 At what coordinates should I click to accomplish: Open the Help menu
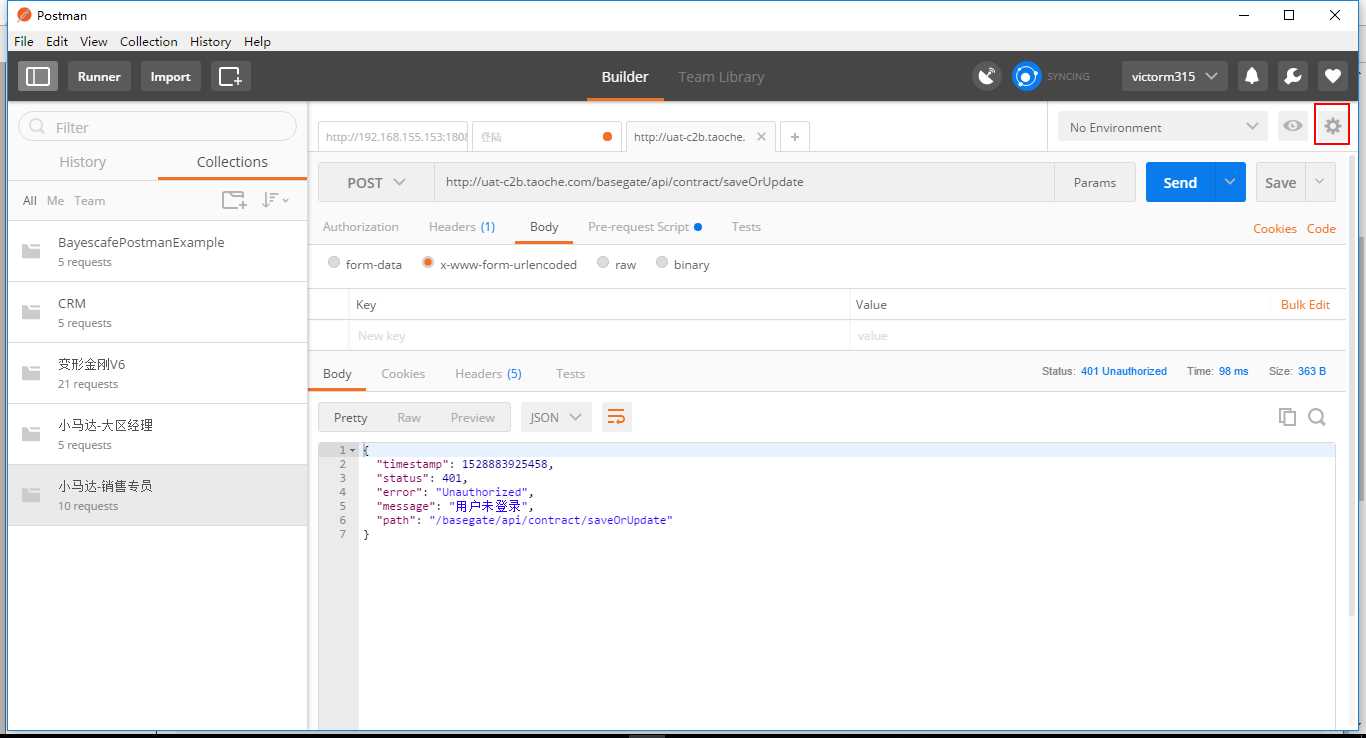point(257,41)
